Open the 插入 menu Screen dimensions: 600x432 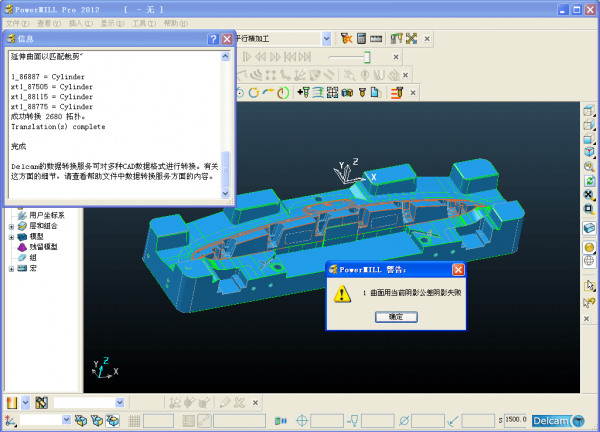pos(80,23)
